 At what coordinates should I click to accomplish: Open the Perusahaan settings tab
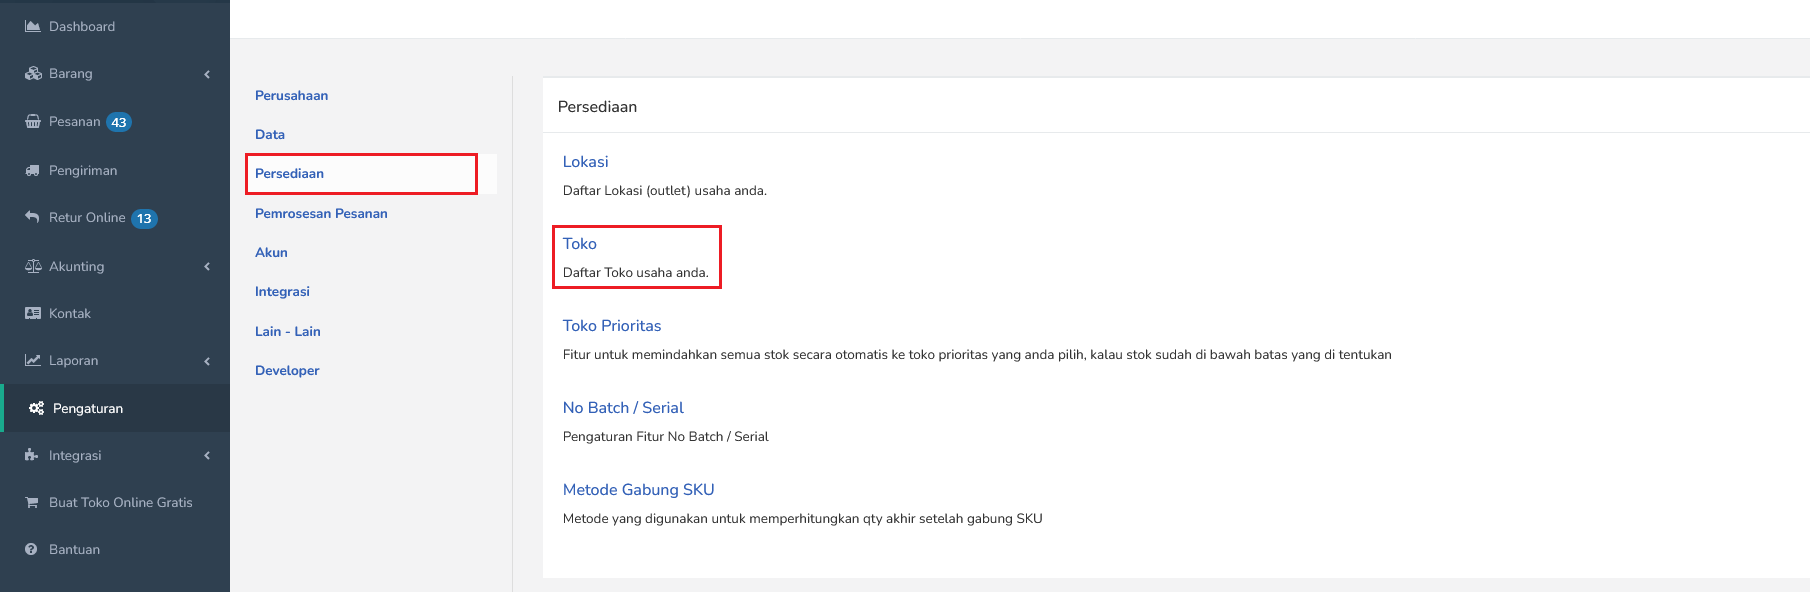click(x=292, y=95)
